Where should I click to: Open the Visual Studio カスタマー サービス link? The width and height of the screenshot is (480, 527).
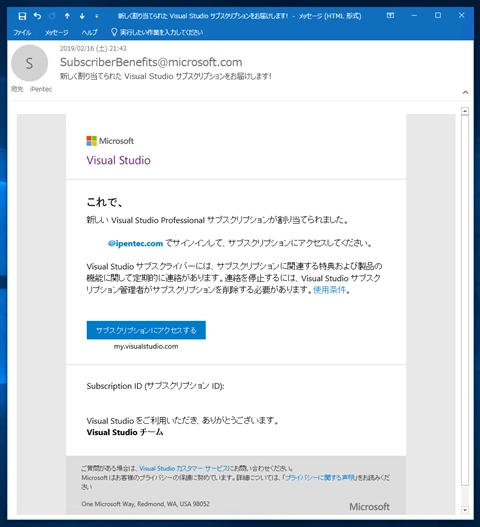coord(184,468)
